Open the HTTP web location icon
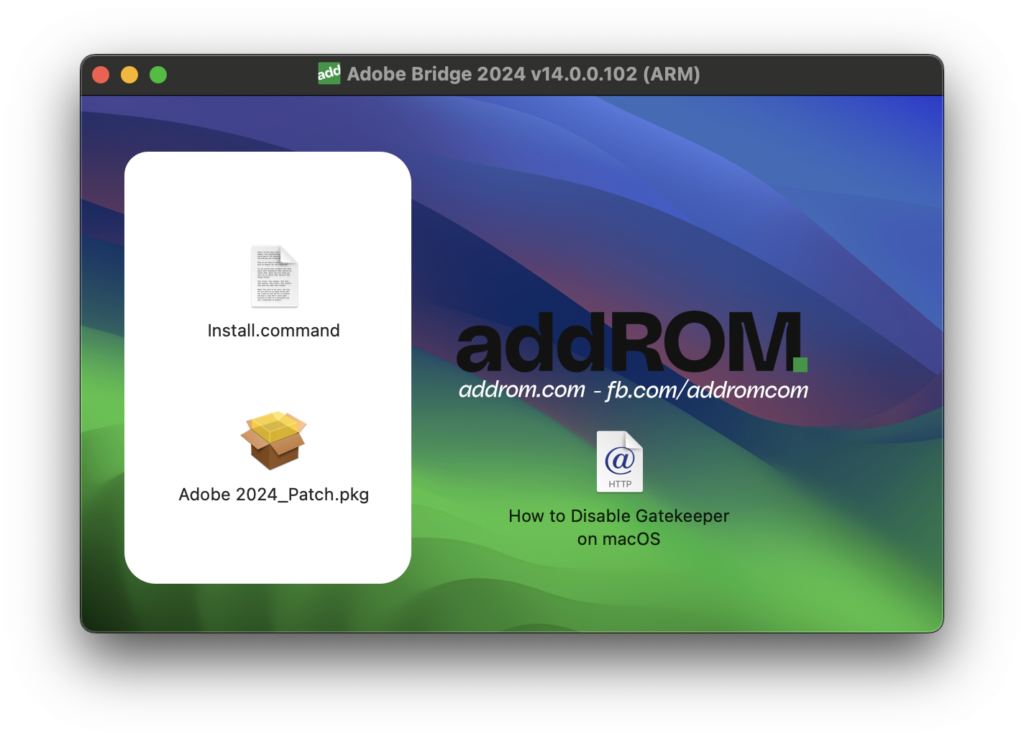1024x739 pixels. point(619,462)
